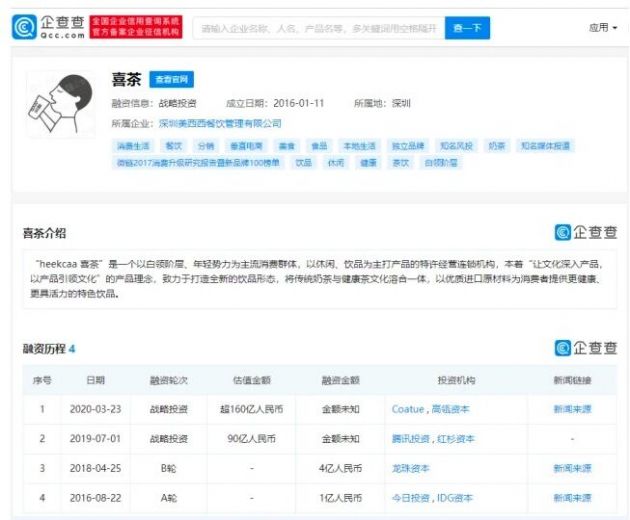
Task: Select the 茶饮 tag
Action: pyautogui.click(x=401, y=163)
